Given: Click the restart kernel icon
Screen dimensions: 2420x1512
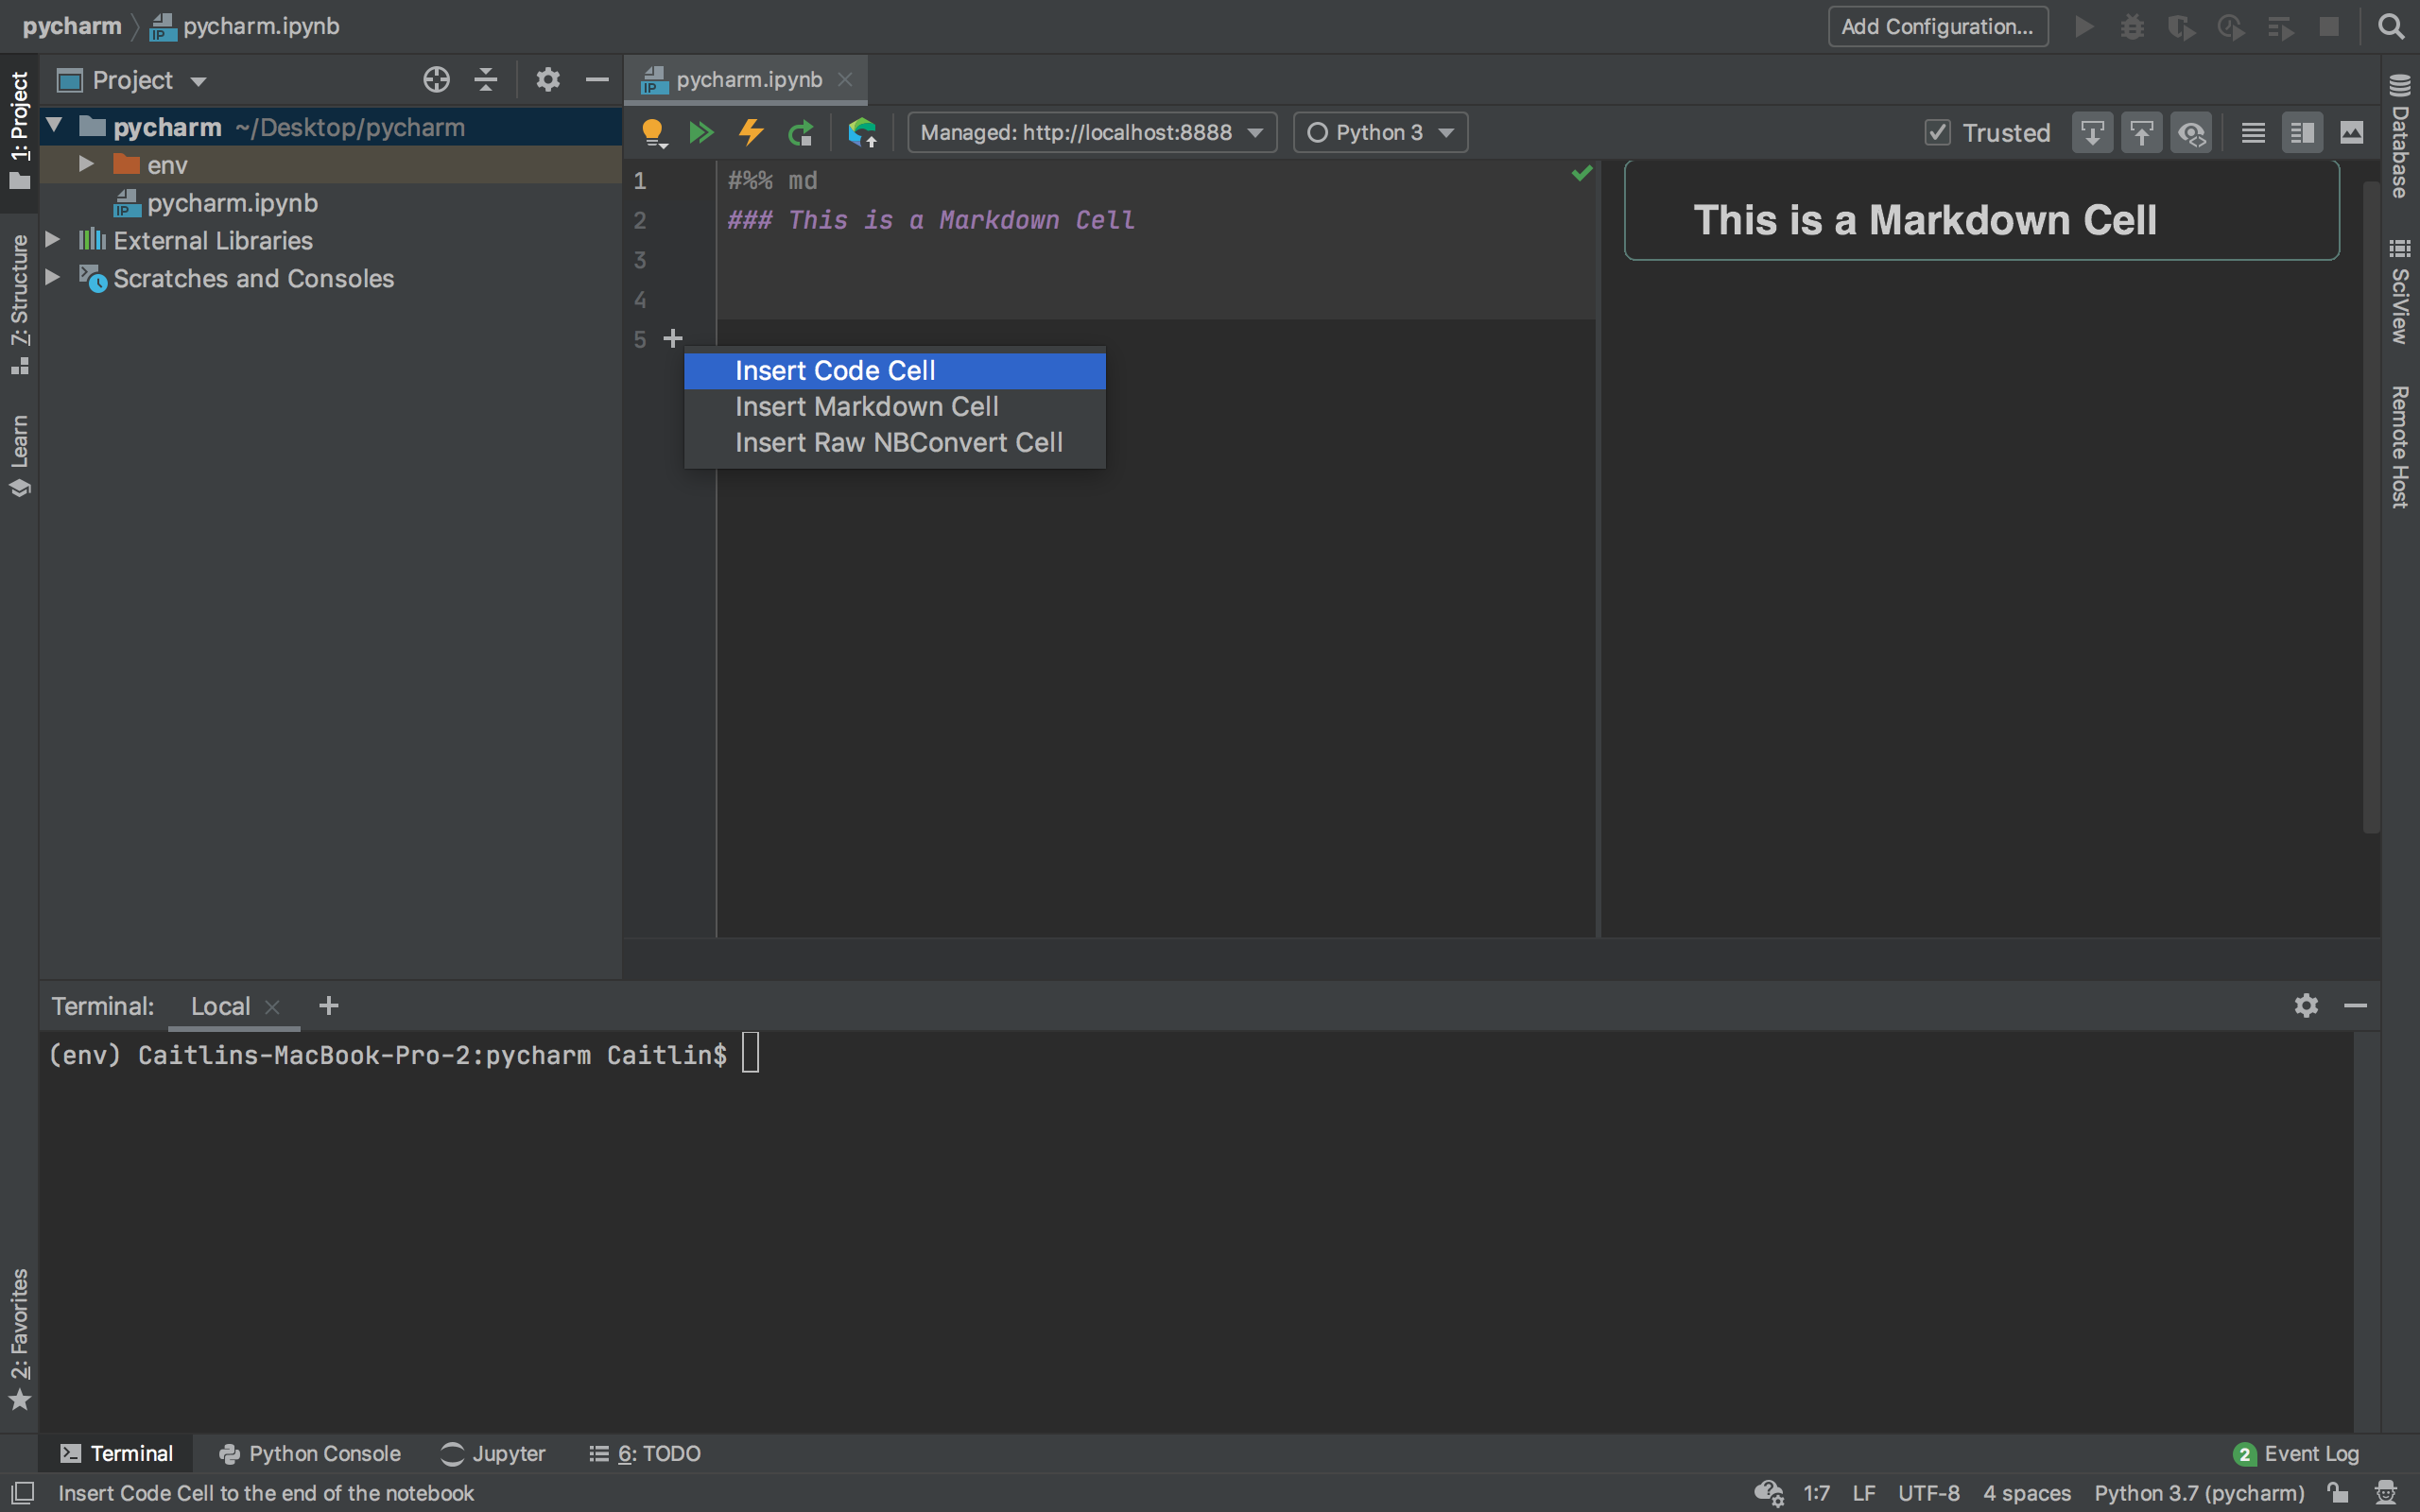Looking at the screenshot, I should [x=802, y=132].
